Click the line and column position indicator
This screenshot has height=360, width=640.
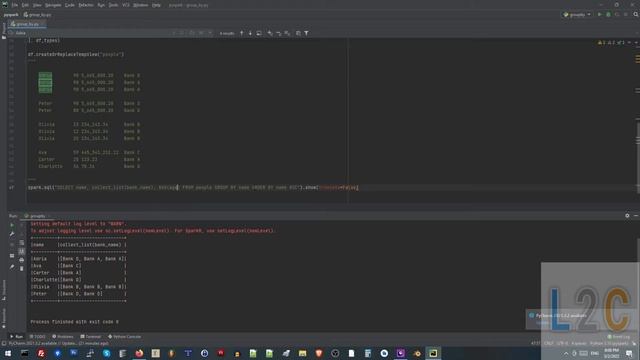point(535,344)
